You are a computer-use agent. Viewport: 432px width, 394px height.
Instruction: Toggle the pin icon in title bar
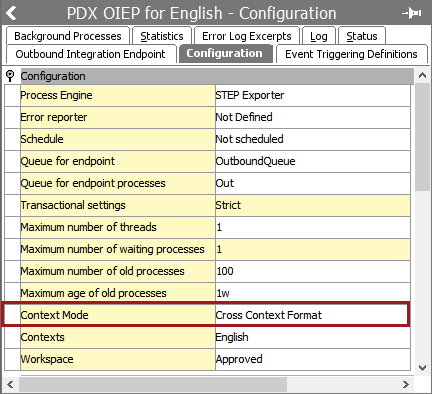click(x=412, y=13)
